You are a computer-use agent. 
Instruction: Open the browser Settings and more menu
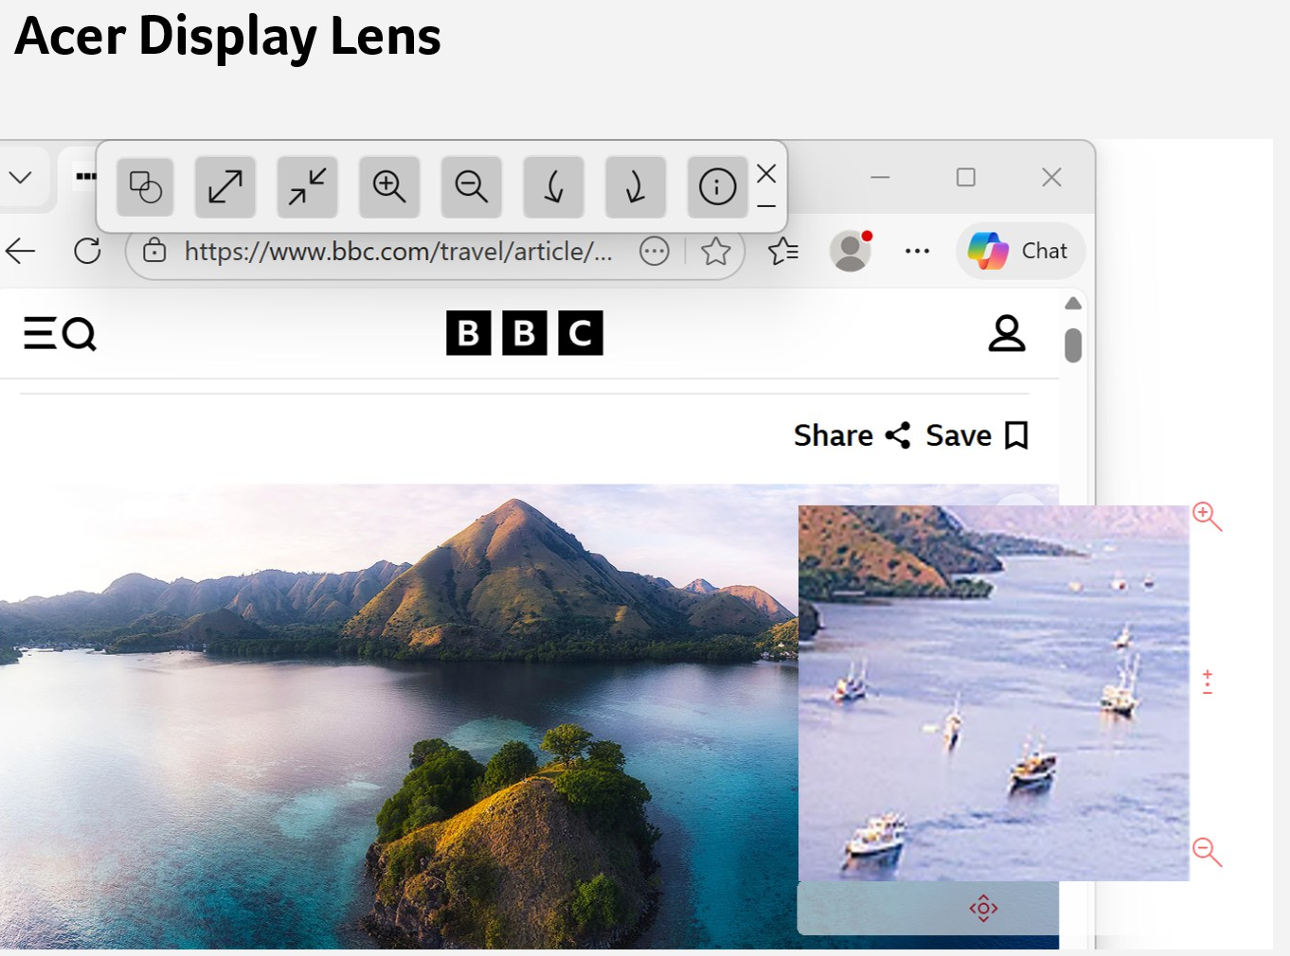point(917,251)
